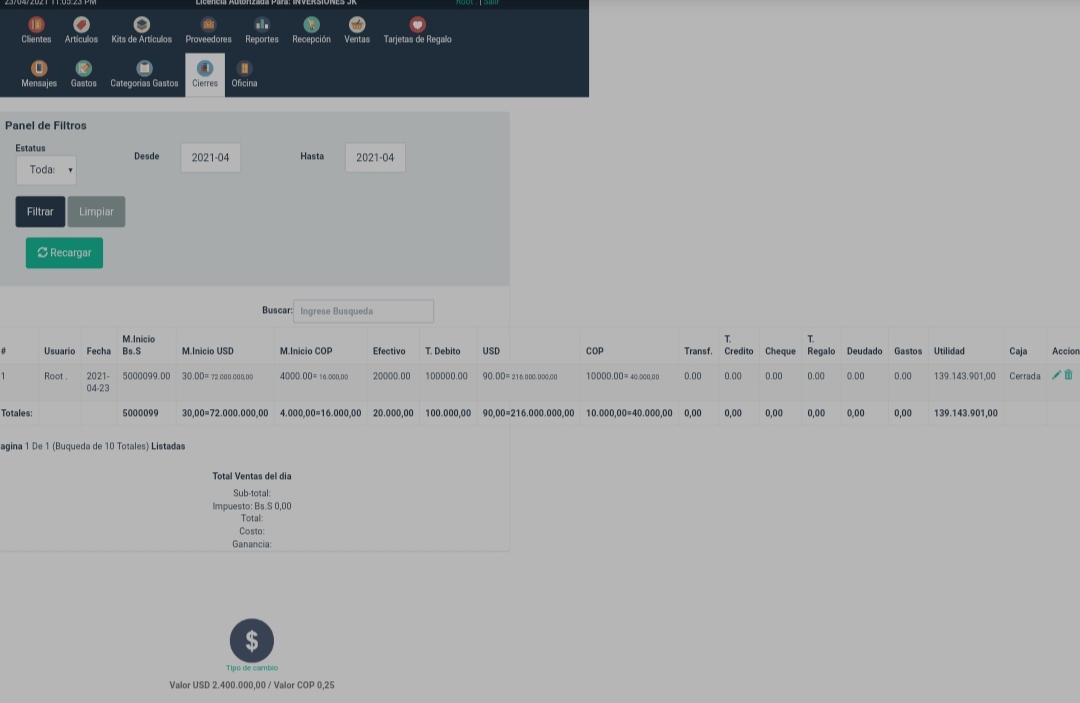Click the Filtrar button
Image resolution: width=1080 pixels, height=703 pixels.
point(39,211)
